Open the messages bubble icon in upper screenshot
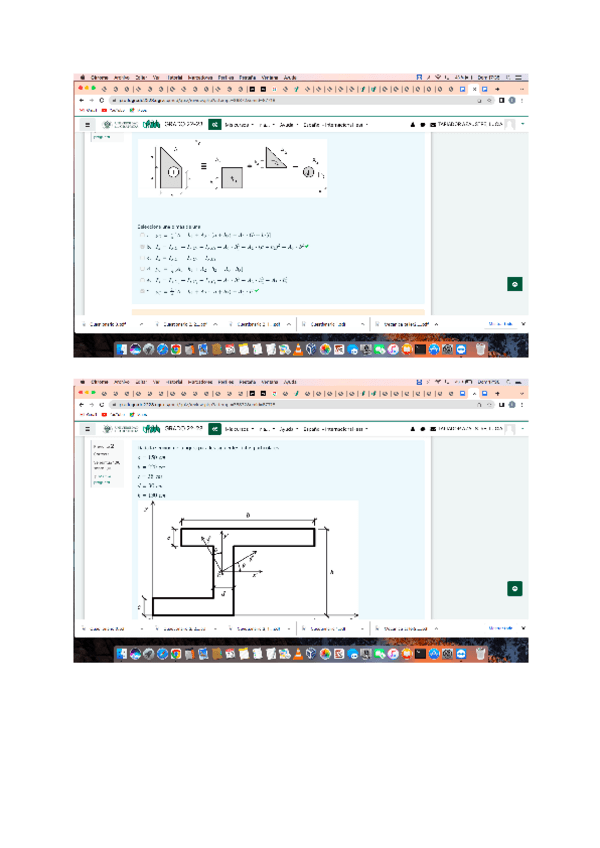 point(422,125)
